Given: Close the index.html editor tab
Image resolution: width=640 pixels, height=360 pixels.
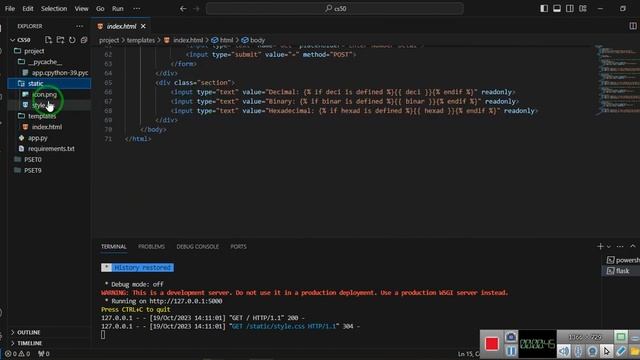Looking at the screenshot, I should click(143, 26).
